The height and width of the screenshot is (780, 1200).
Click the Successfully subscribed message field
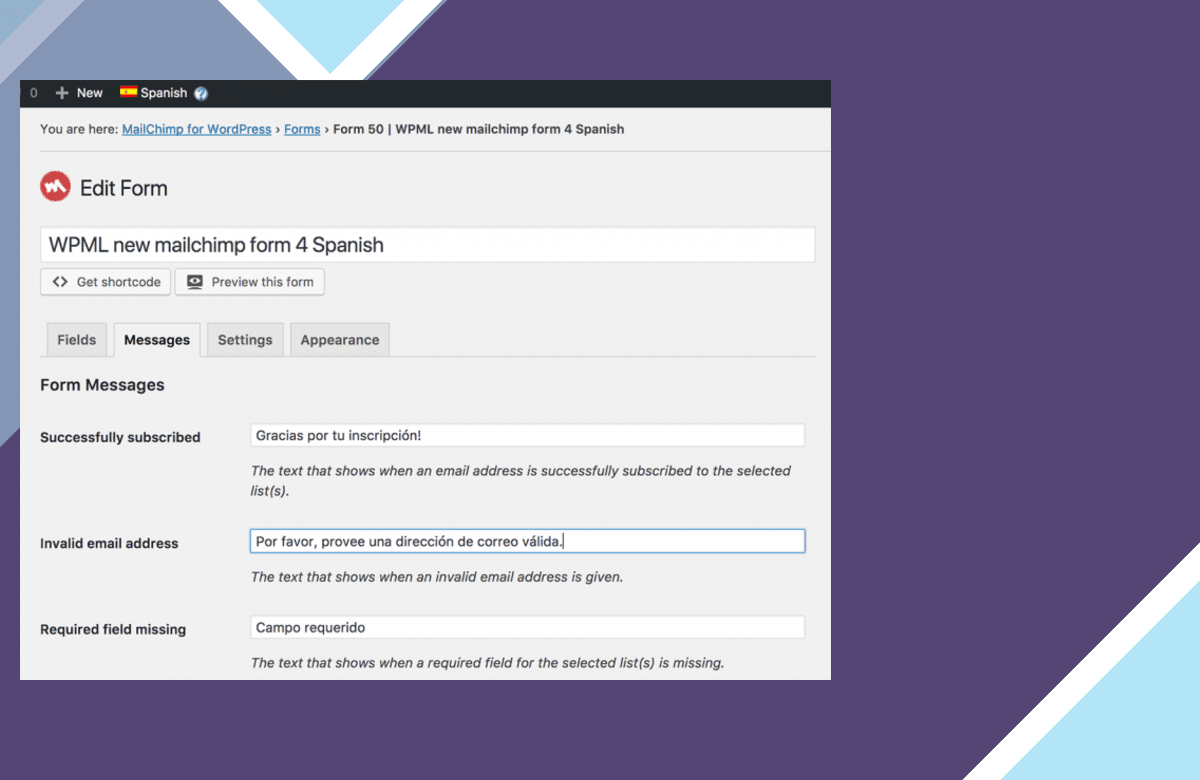tap(527, 435)
